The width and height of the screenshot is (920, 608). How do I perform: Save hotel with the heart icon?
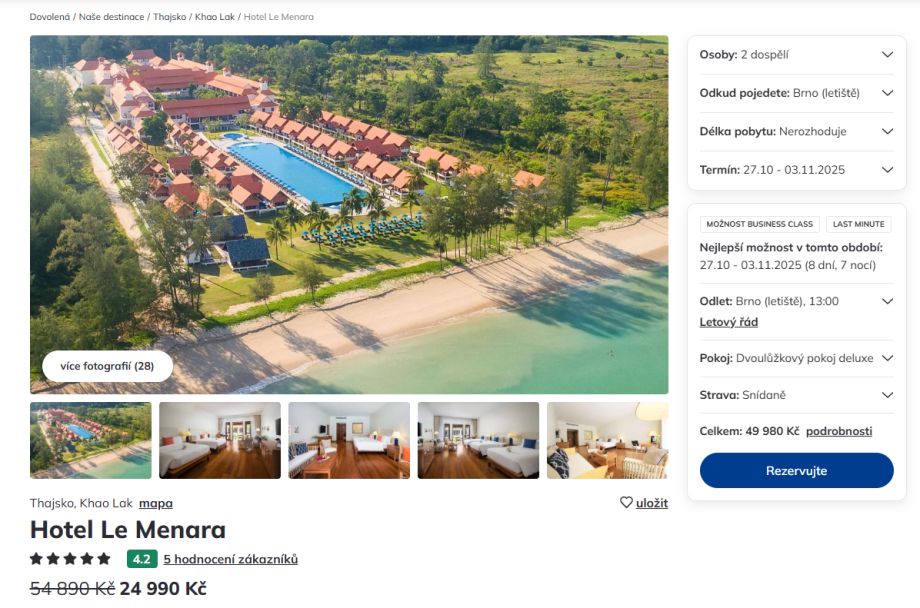point(644,503)
